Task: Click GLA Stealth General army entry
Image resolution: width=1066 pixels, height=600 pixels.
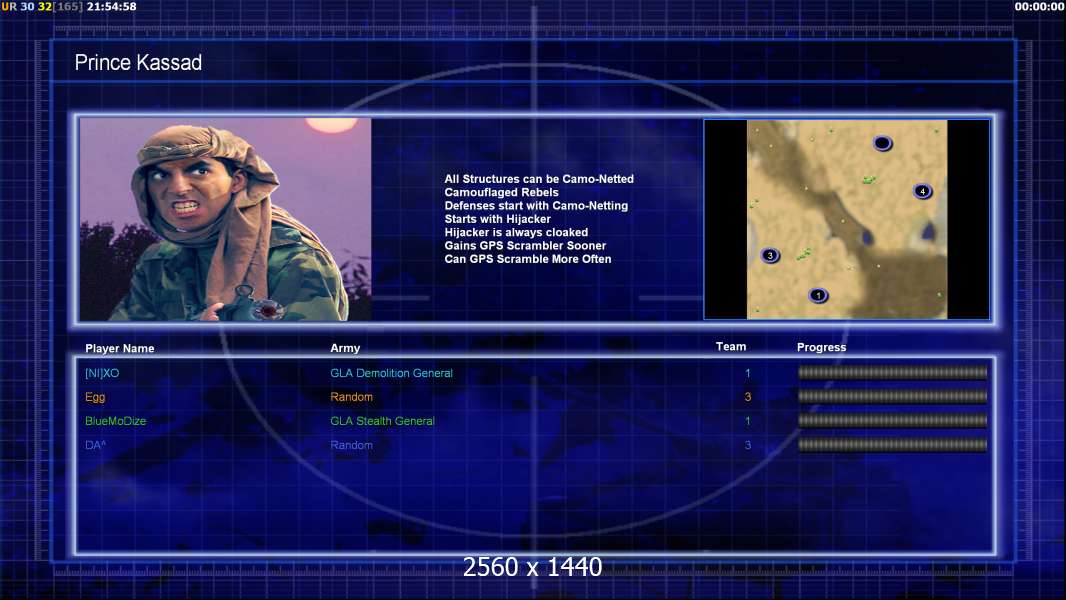Action: (x=382, y=421)
